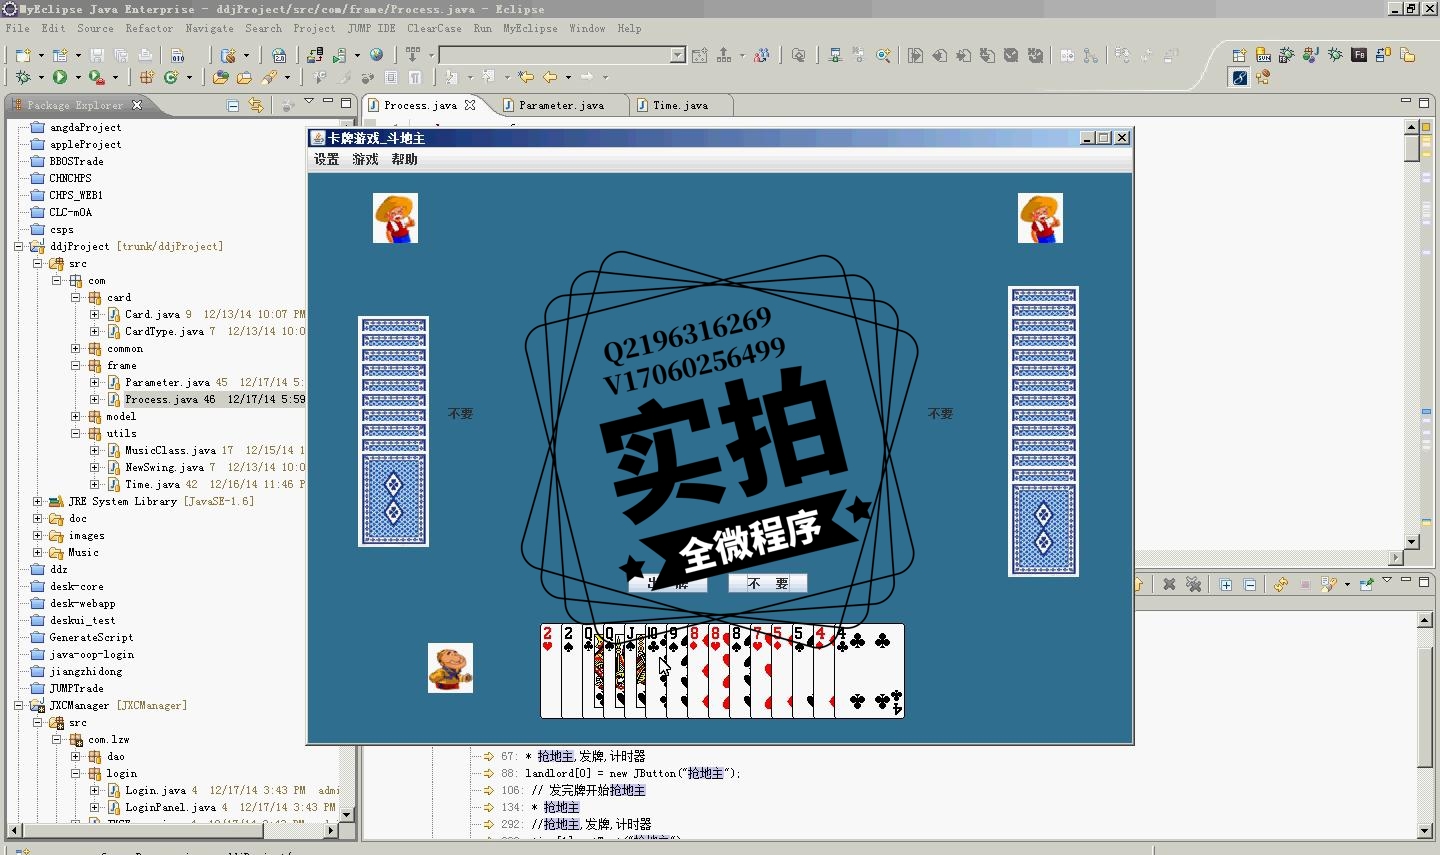This screenshot has width=1440, height=855.
Task: Open Package Explorer view menu triangle
Action: 309,102
